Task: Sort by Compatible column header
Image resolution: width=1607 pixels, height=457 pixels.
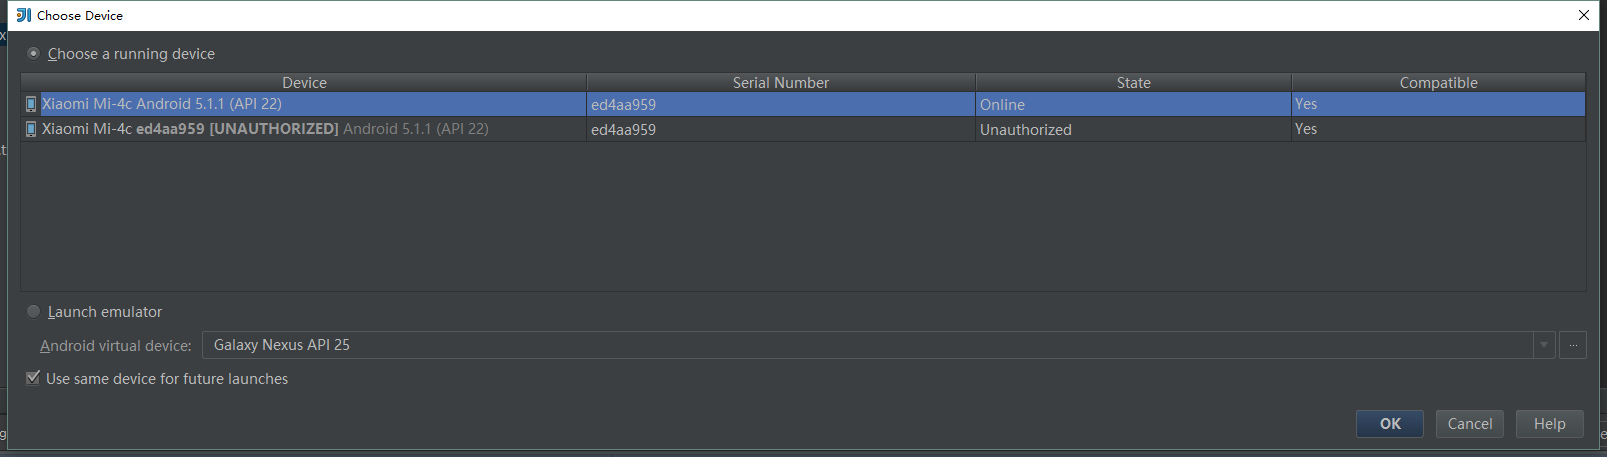Action: point(1438,83)
